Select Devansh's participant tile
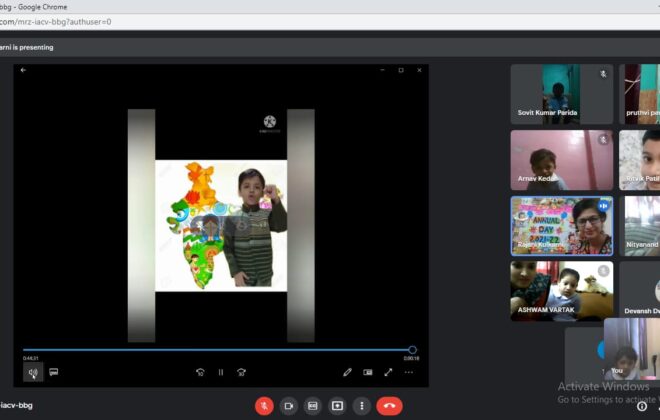Viewport: 660px width, 420px height. (x=639, y=289)
